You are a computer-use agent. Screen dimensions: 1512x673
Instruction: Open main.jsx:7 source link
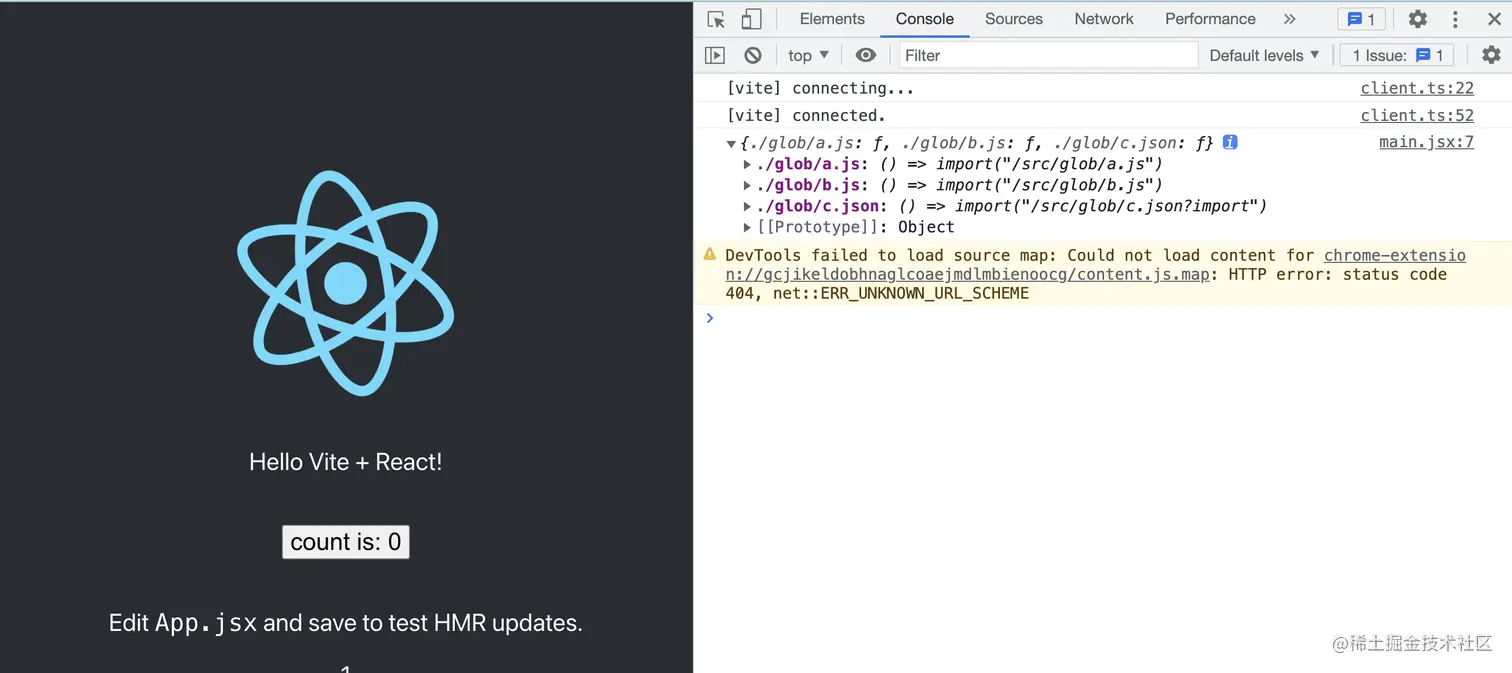(x=1426, y=142)
